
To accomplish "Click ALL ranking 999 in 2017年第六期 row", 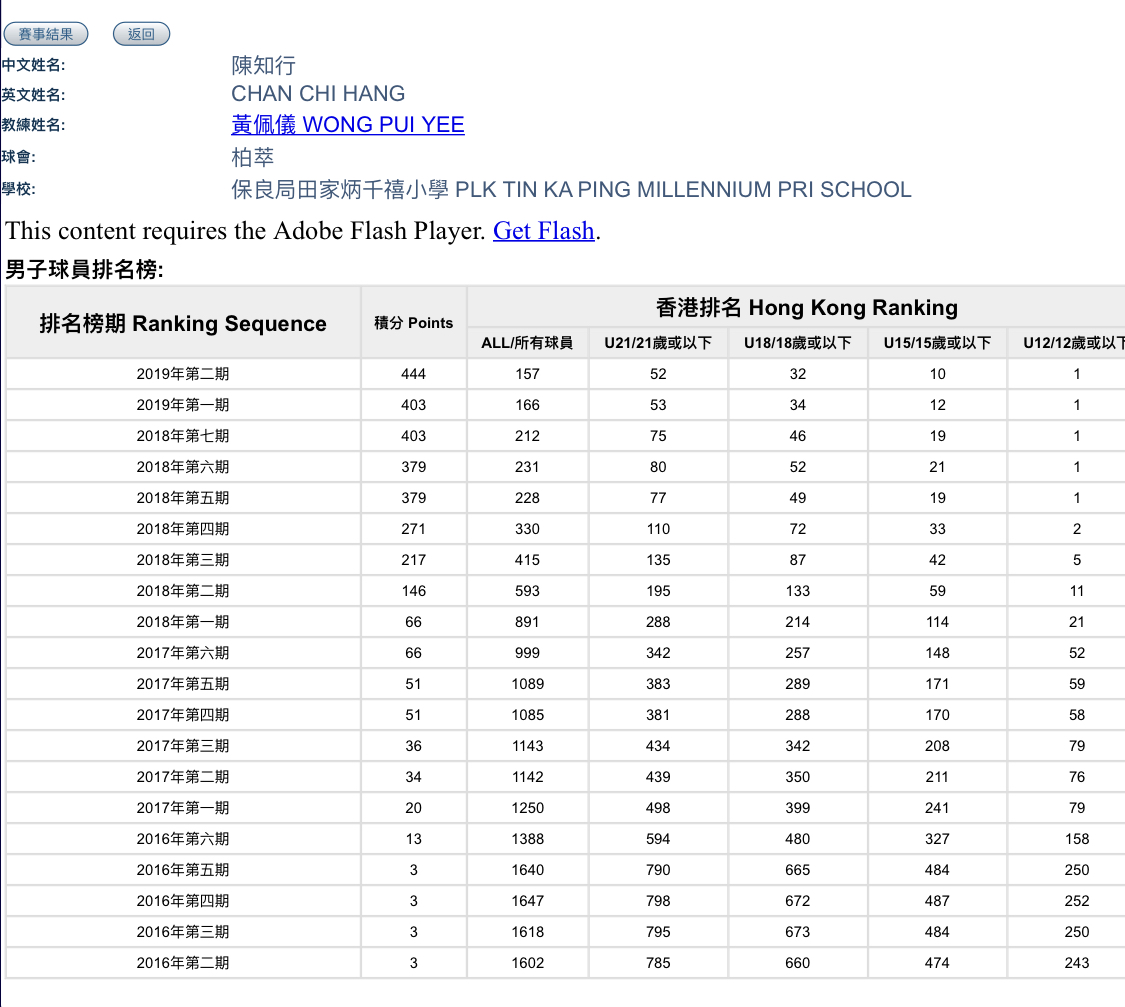I will (x=527, y=653).
